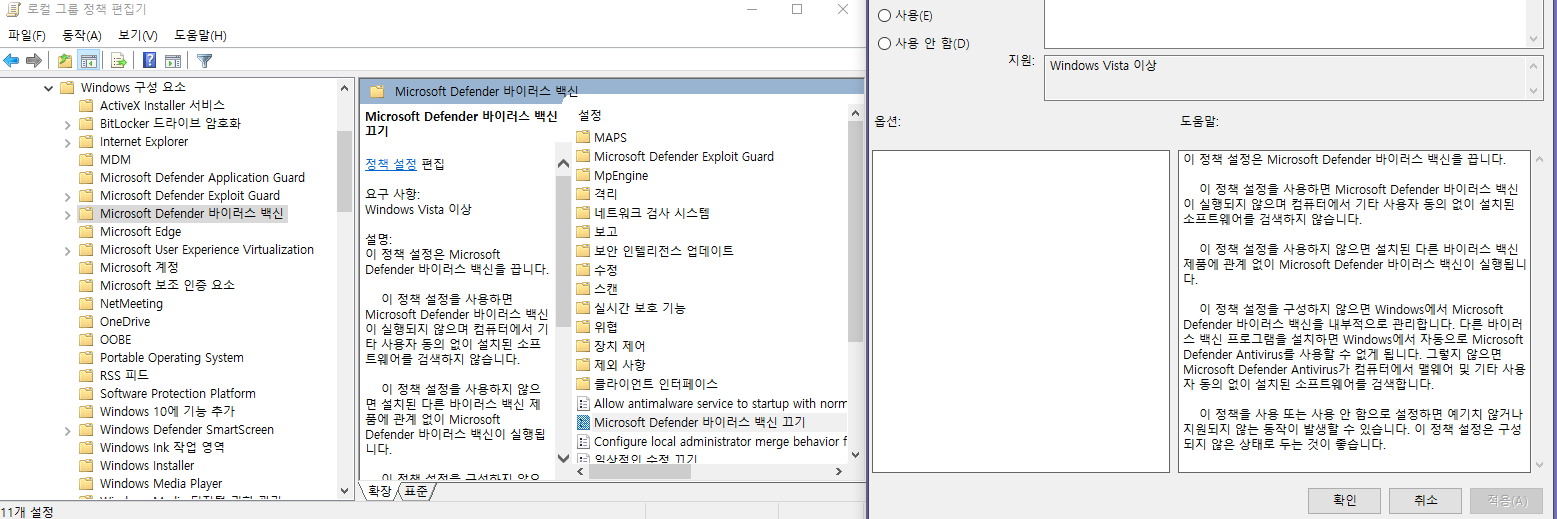Click folder icon beside 위협 in list

pyautogui.click(x=584, y=327)
